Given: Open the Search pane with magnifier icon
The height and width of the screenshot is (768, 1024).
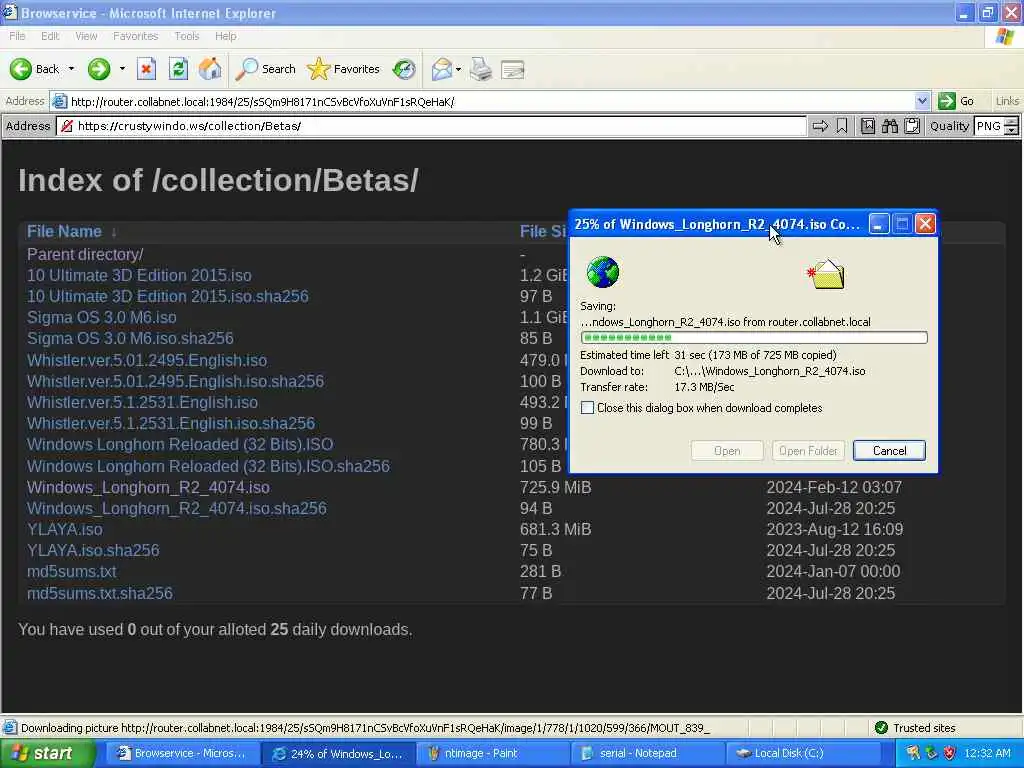Looking at the screenshot, I should [266, 69].
